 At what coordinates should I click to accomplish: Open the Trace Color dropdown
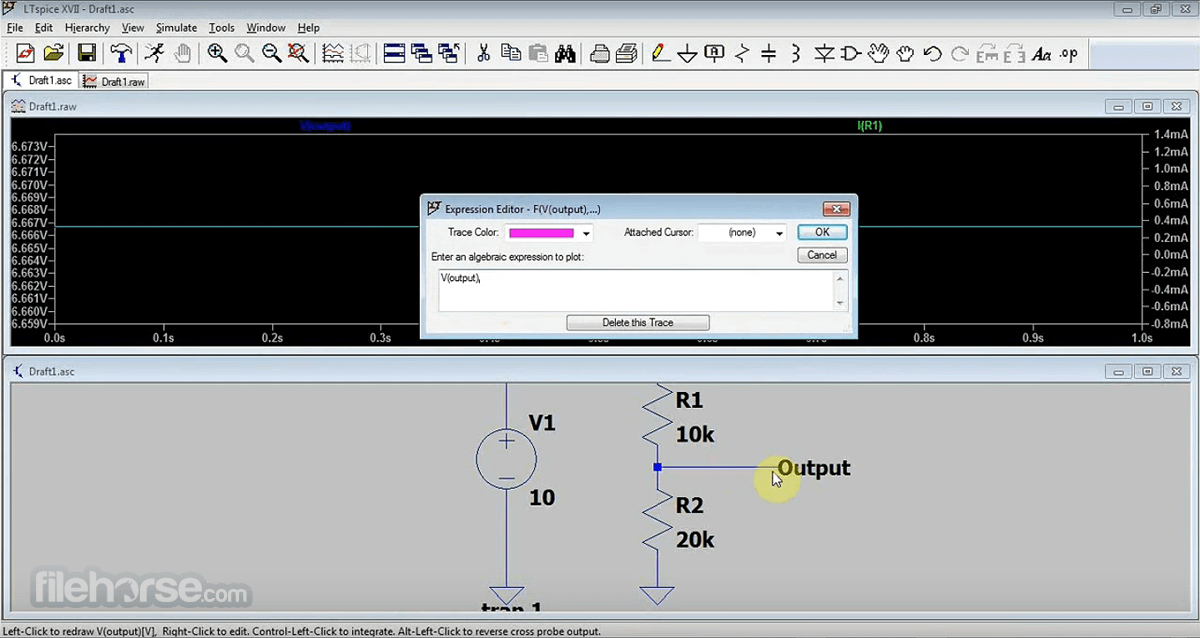[x=587, y=233]
